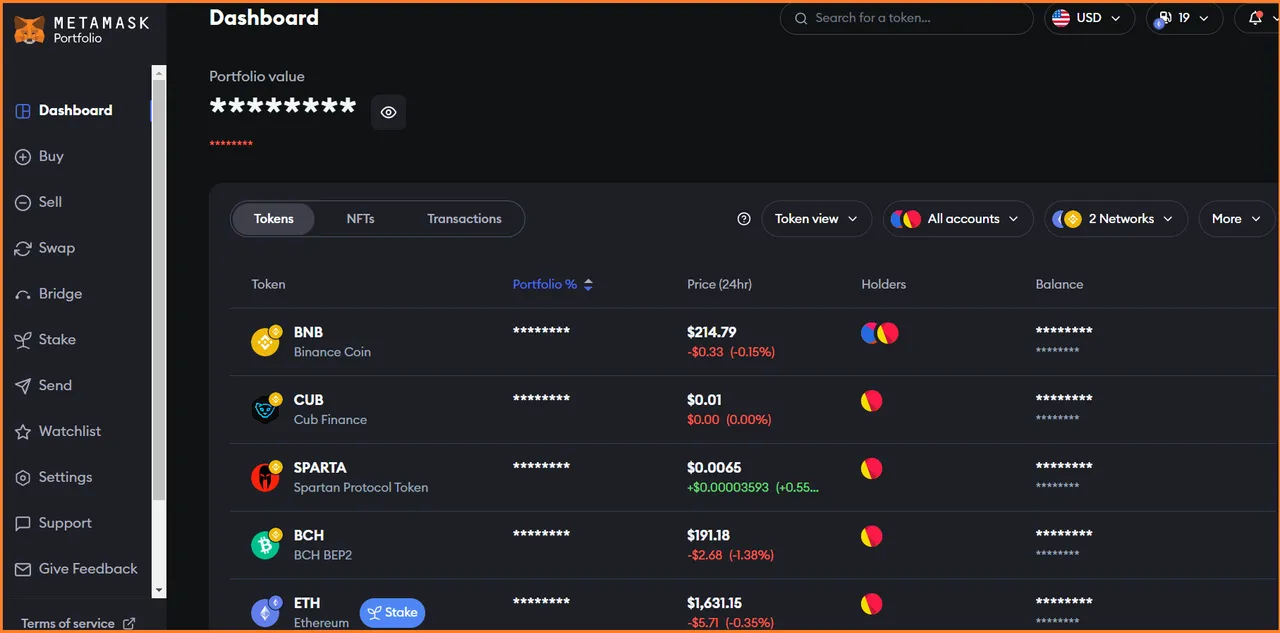Switch to the NFTs tab

click(360, 219)
